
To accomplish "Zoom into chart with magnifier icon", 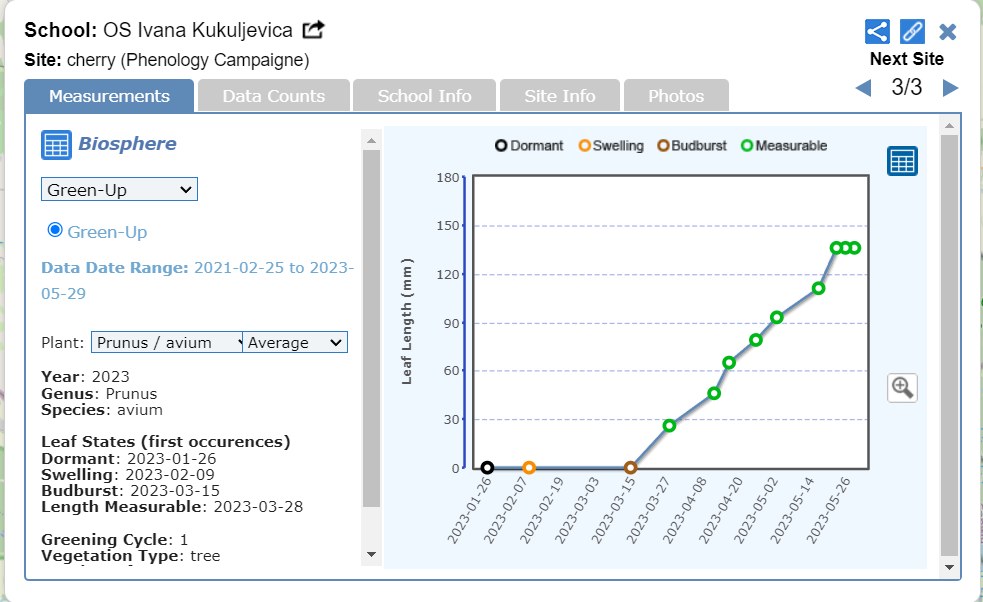I will (902, 388).
